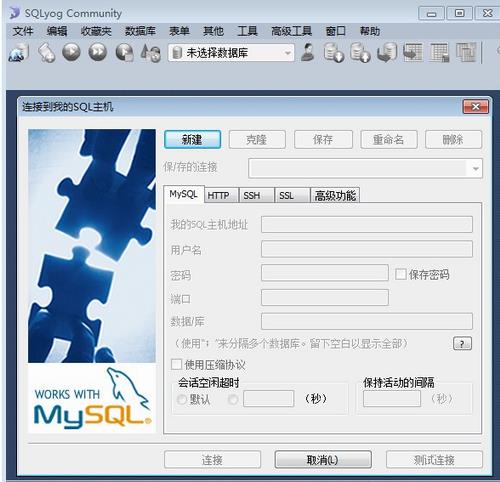Click the 测试连接 button
Viewport: 500px width, 482px height.
tap(434, 460)
